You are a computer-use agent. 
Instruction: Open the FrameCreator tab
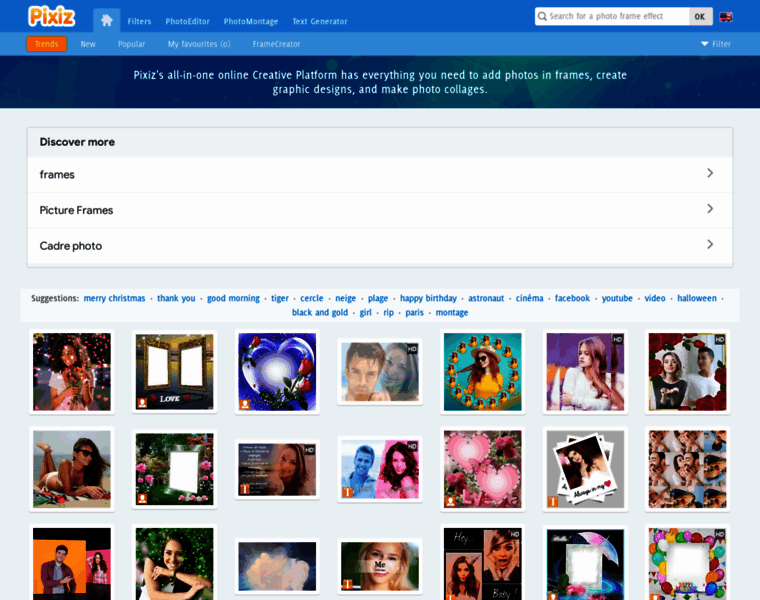[276, 44]
